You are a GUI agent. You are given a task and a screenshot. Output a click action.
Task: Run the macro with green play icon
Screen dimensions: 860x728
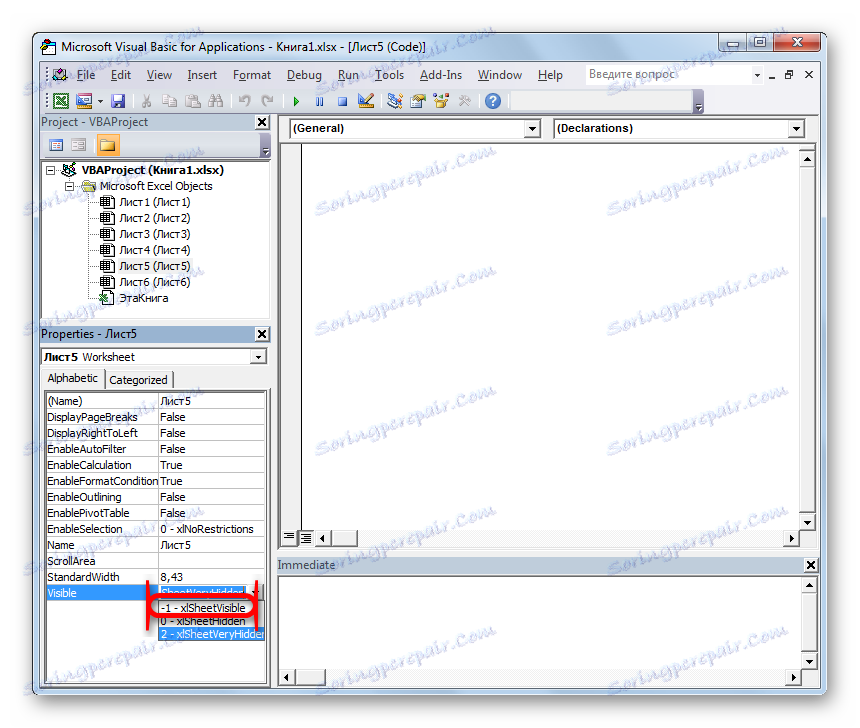point(296,101)
